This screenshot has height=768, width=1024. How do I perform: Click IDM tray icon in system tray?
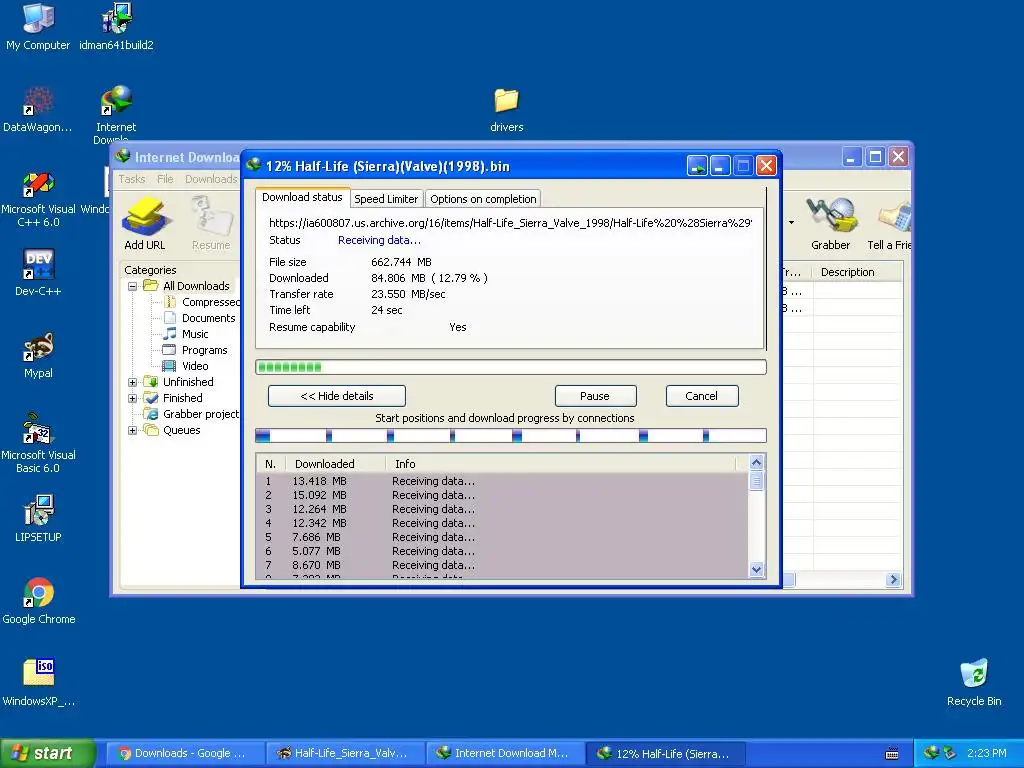pos(931,753)
